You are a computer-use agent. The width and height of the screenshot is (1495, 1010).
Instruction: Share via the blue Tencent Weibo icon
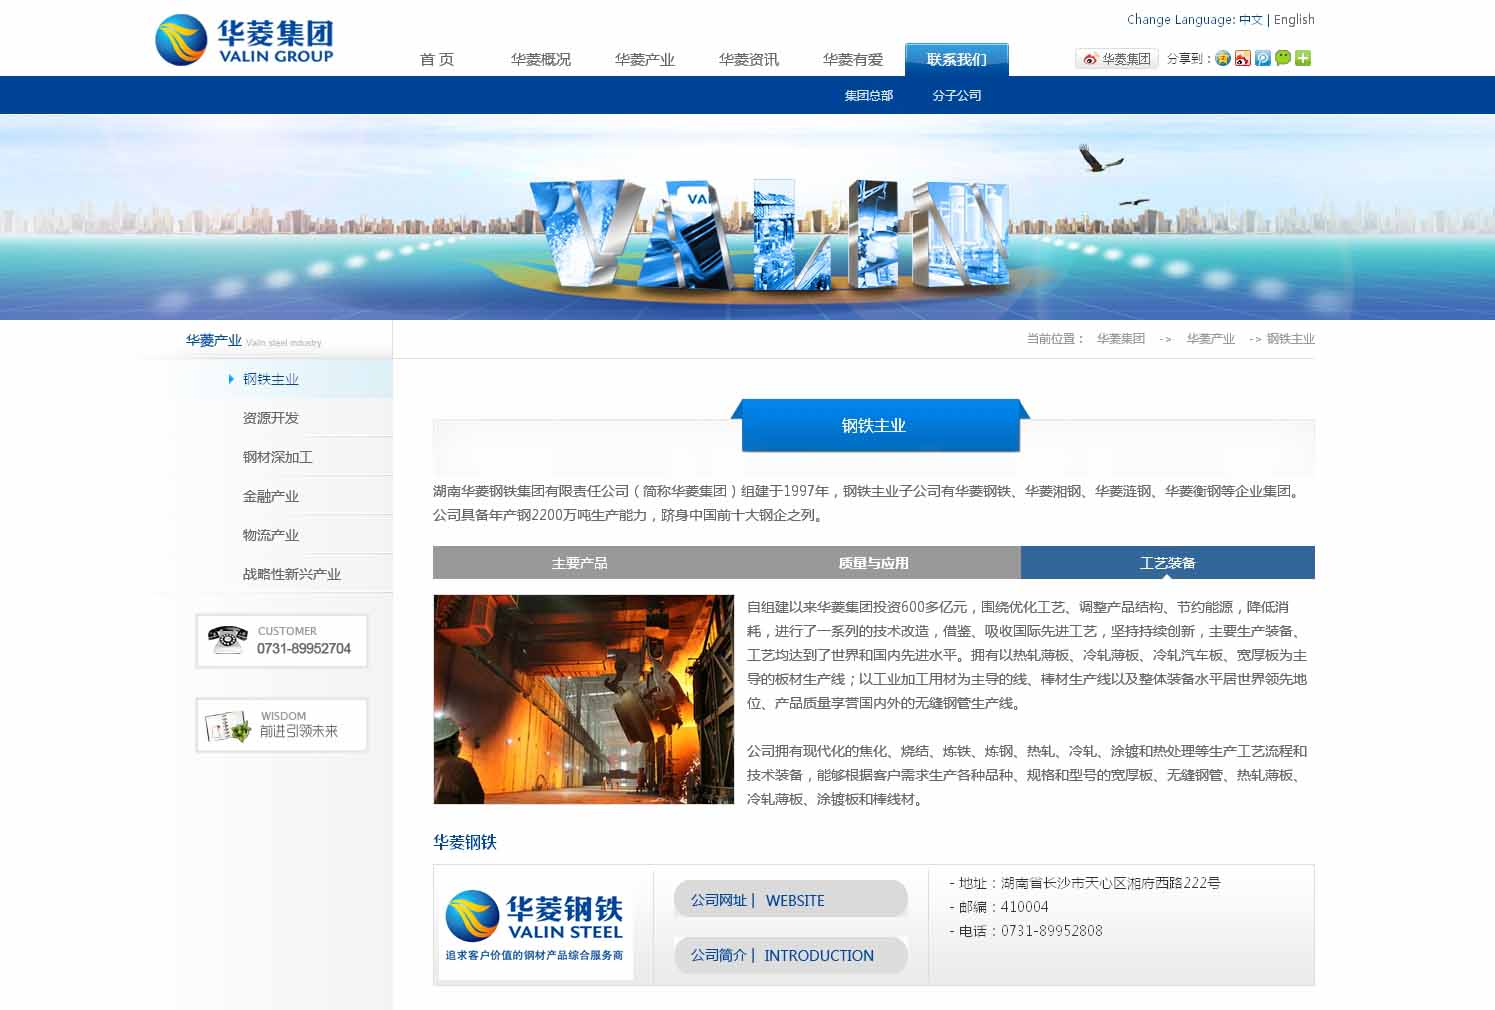(1263, 58)
